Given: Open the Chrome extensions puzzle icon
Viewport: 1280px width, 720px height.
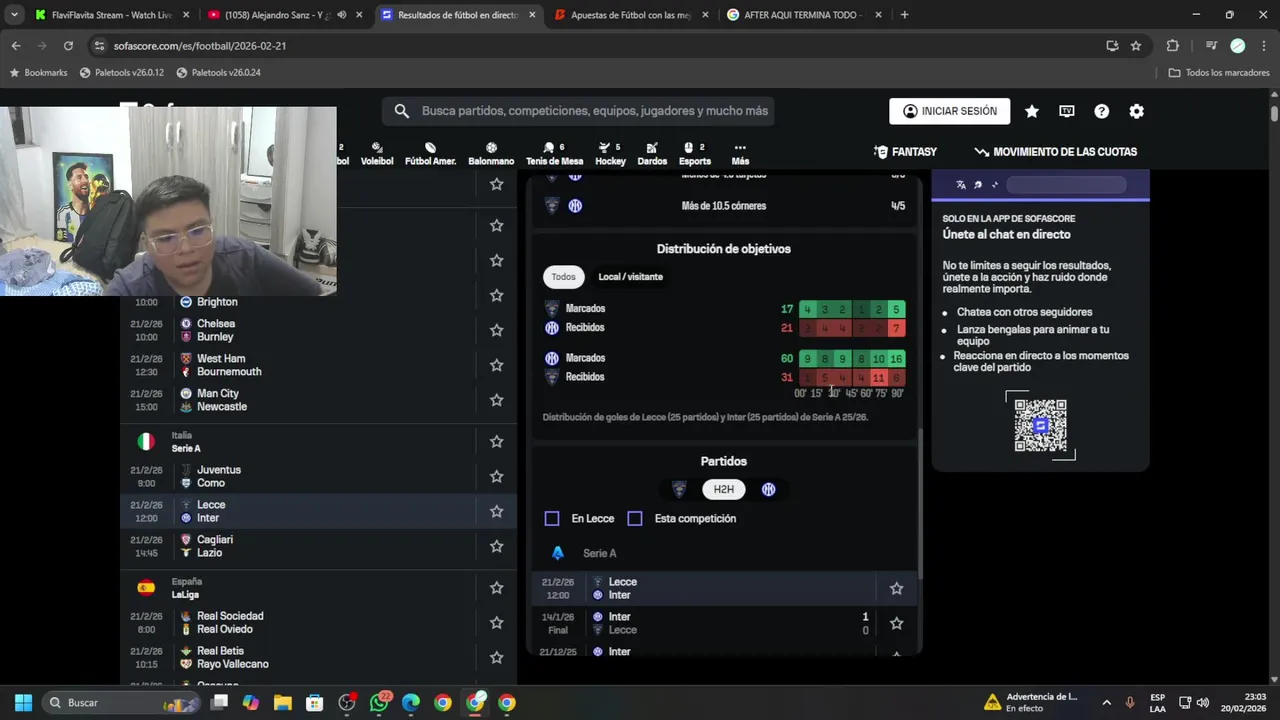Looking at the screenshot, I should coord(1173,46).
